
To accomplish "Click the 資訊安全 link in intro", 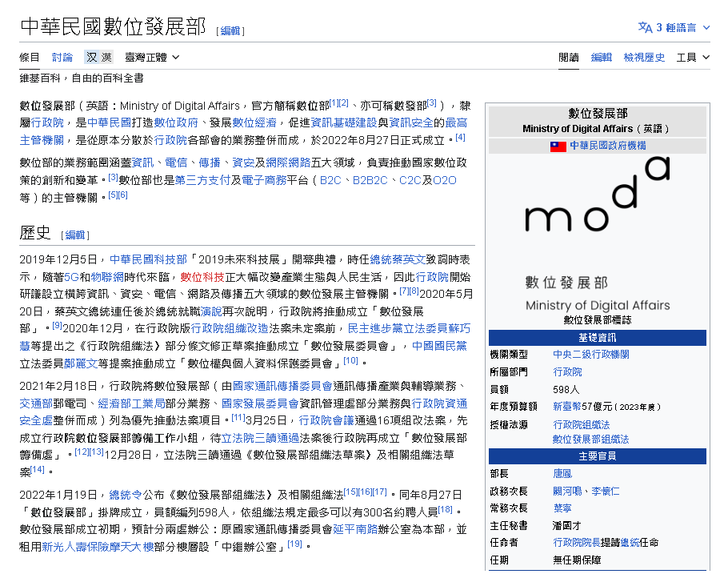I will (411, 123).
